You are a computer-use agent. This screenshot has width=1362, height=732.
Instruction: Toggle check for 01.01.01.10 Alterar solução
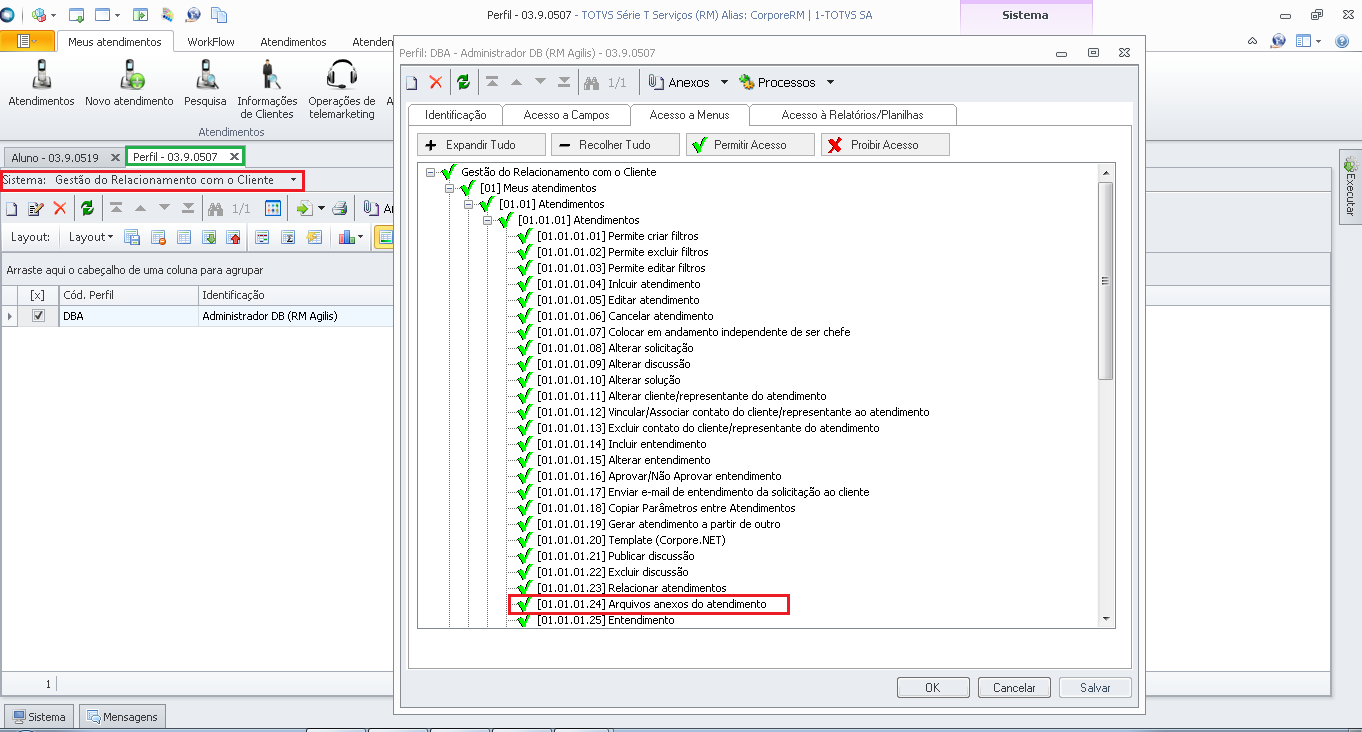(524, 380)
